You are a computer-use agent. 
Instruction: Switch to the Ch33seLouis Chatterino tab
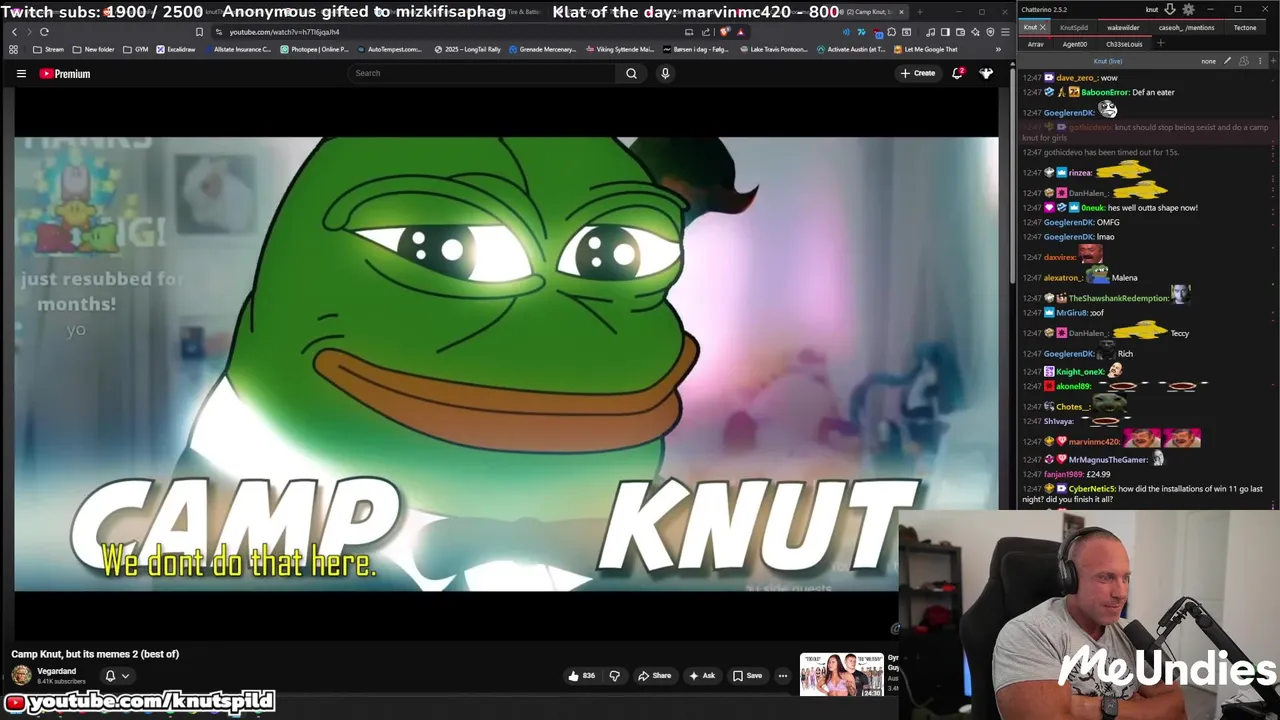tap(1124, 44)
